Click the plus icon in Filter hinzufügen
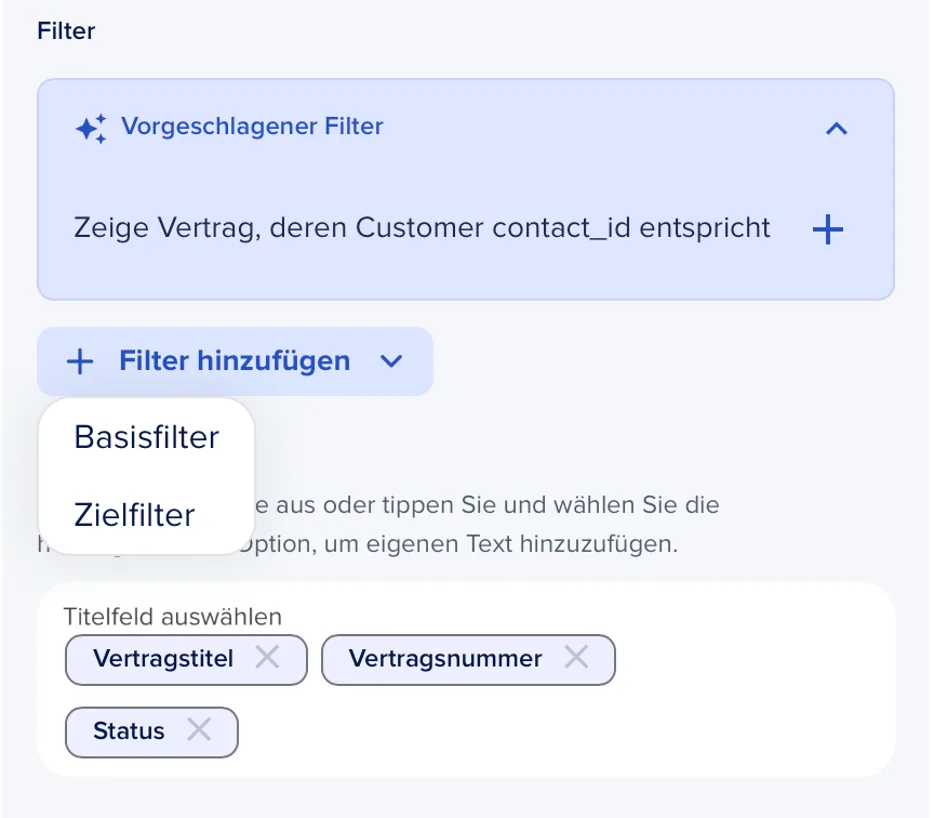 (x=80, y=362)
